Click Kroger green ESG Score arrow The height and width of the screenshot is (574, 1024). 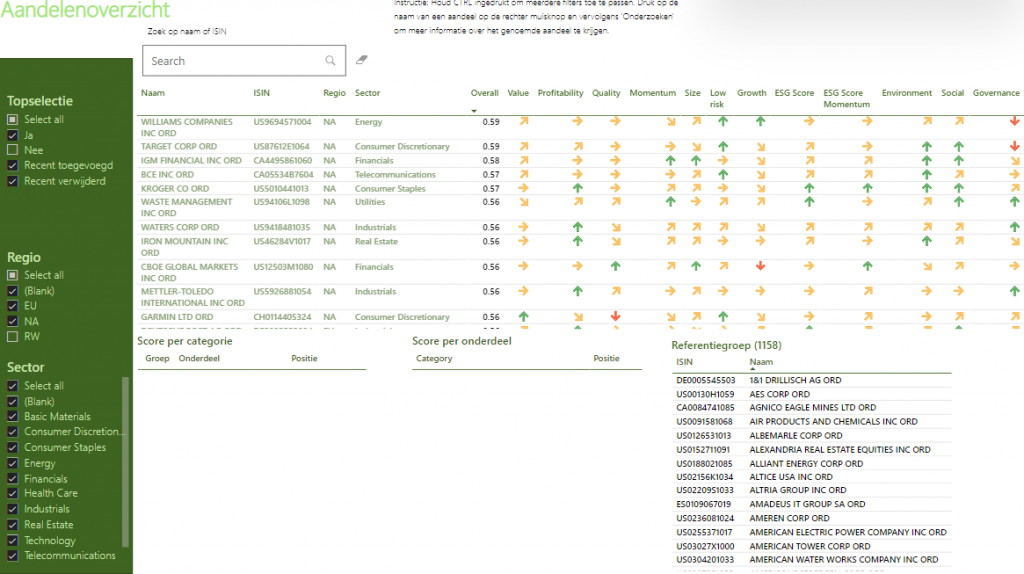tap(809, 188)
